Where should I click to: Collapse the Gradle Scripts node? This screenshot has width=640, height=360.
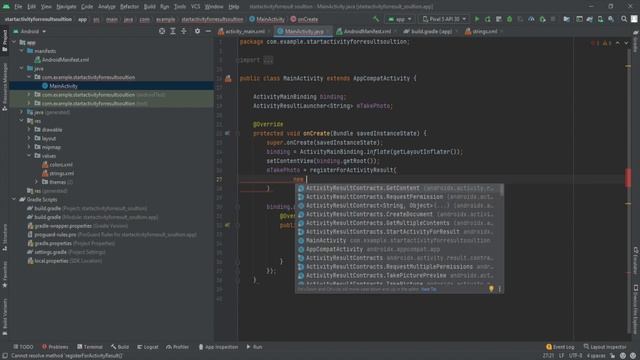coord(14,200)
